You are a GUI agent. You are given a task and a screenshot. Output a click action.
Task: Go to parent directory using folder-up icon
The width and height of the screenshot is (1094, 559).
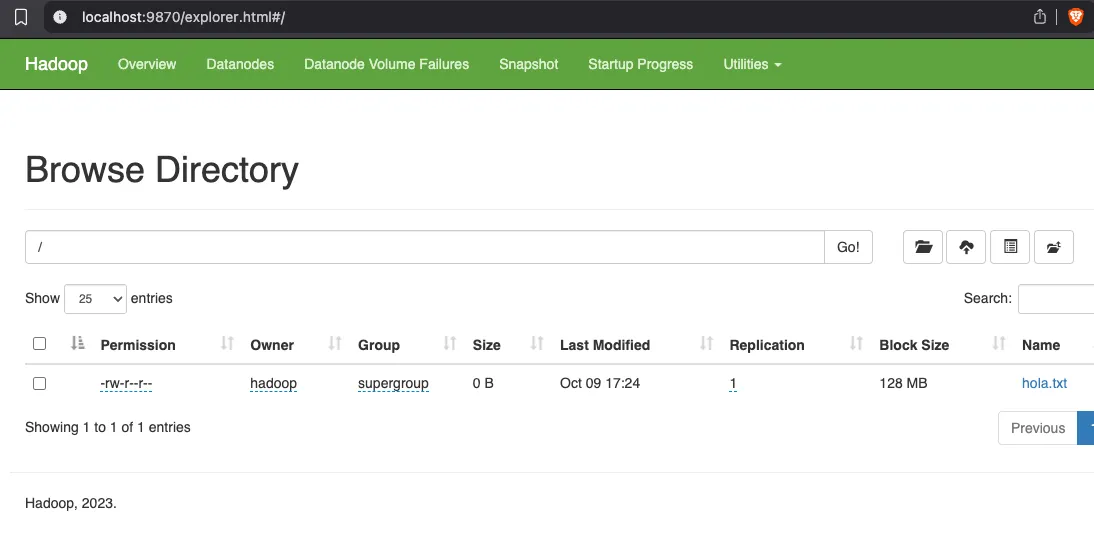point(1053,247)
